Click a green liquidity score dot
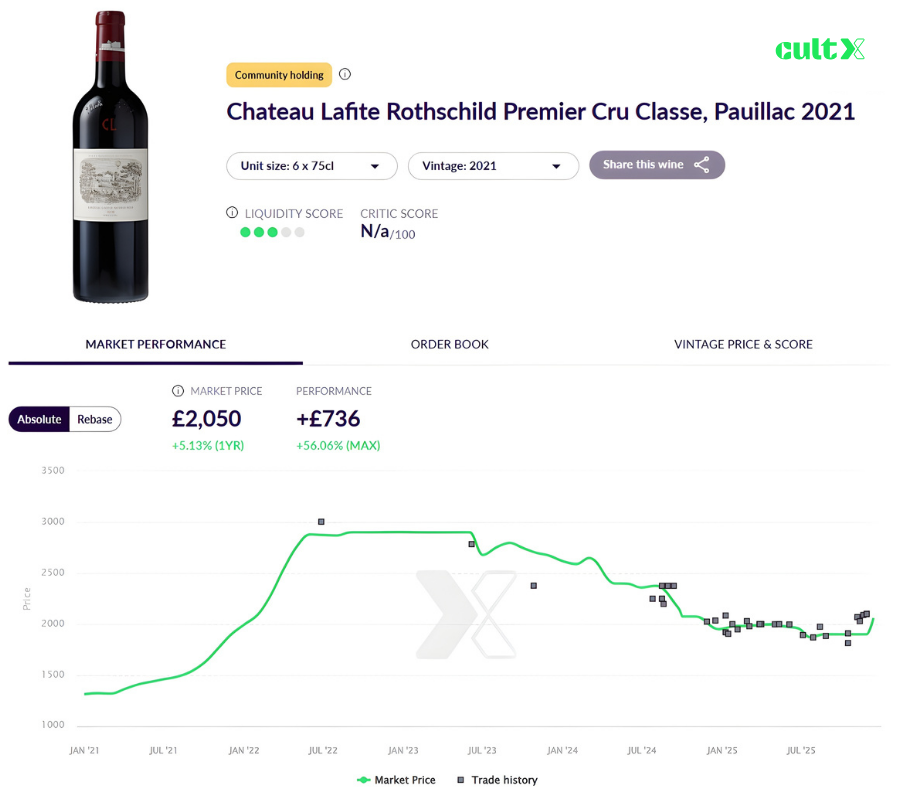 click(246, 231)
